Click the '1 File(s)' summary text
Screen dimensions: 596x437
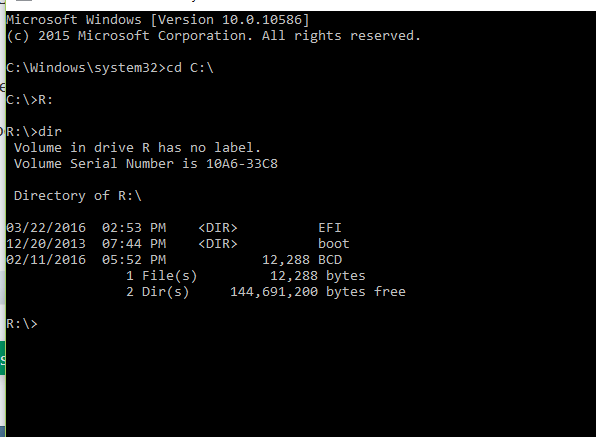click(162, 276)
